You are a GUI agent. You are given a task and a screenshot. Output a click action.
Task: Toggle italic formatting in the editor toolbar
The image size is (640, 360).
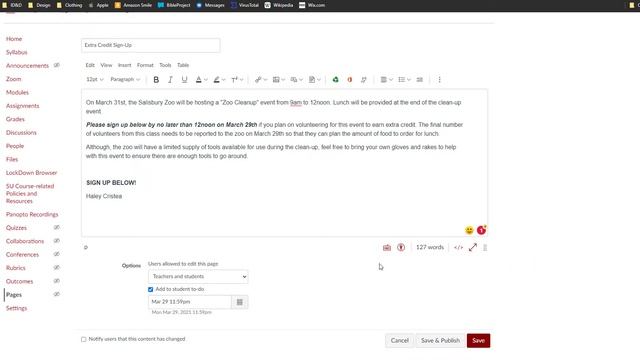click(x=170, y=80)
